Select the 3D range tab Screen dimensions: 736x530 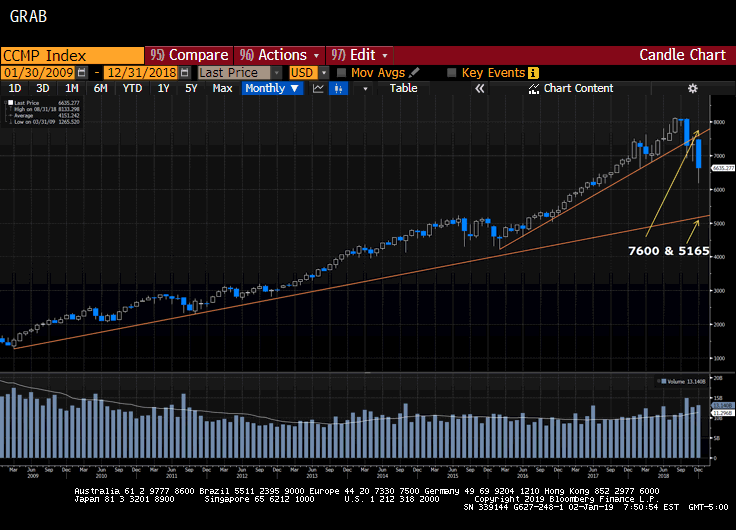click(43, 88)
